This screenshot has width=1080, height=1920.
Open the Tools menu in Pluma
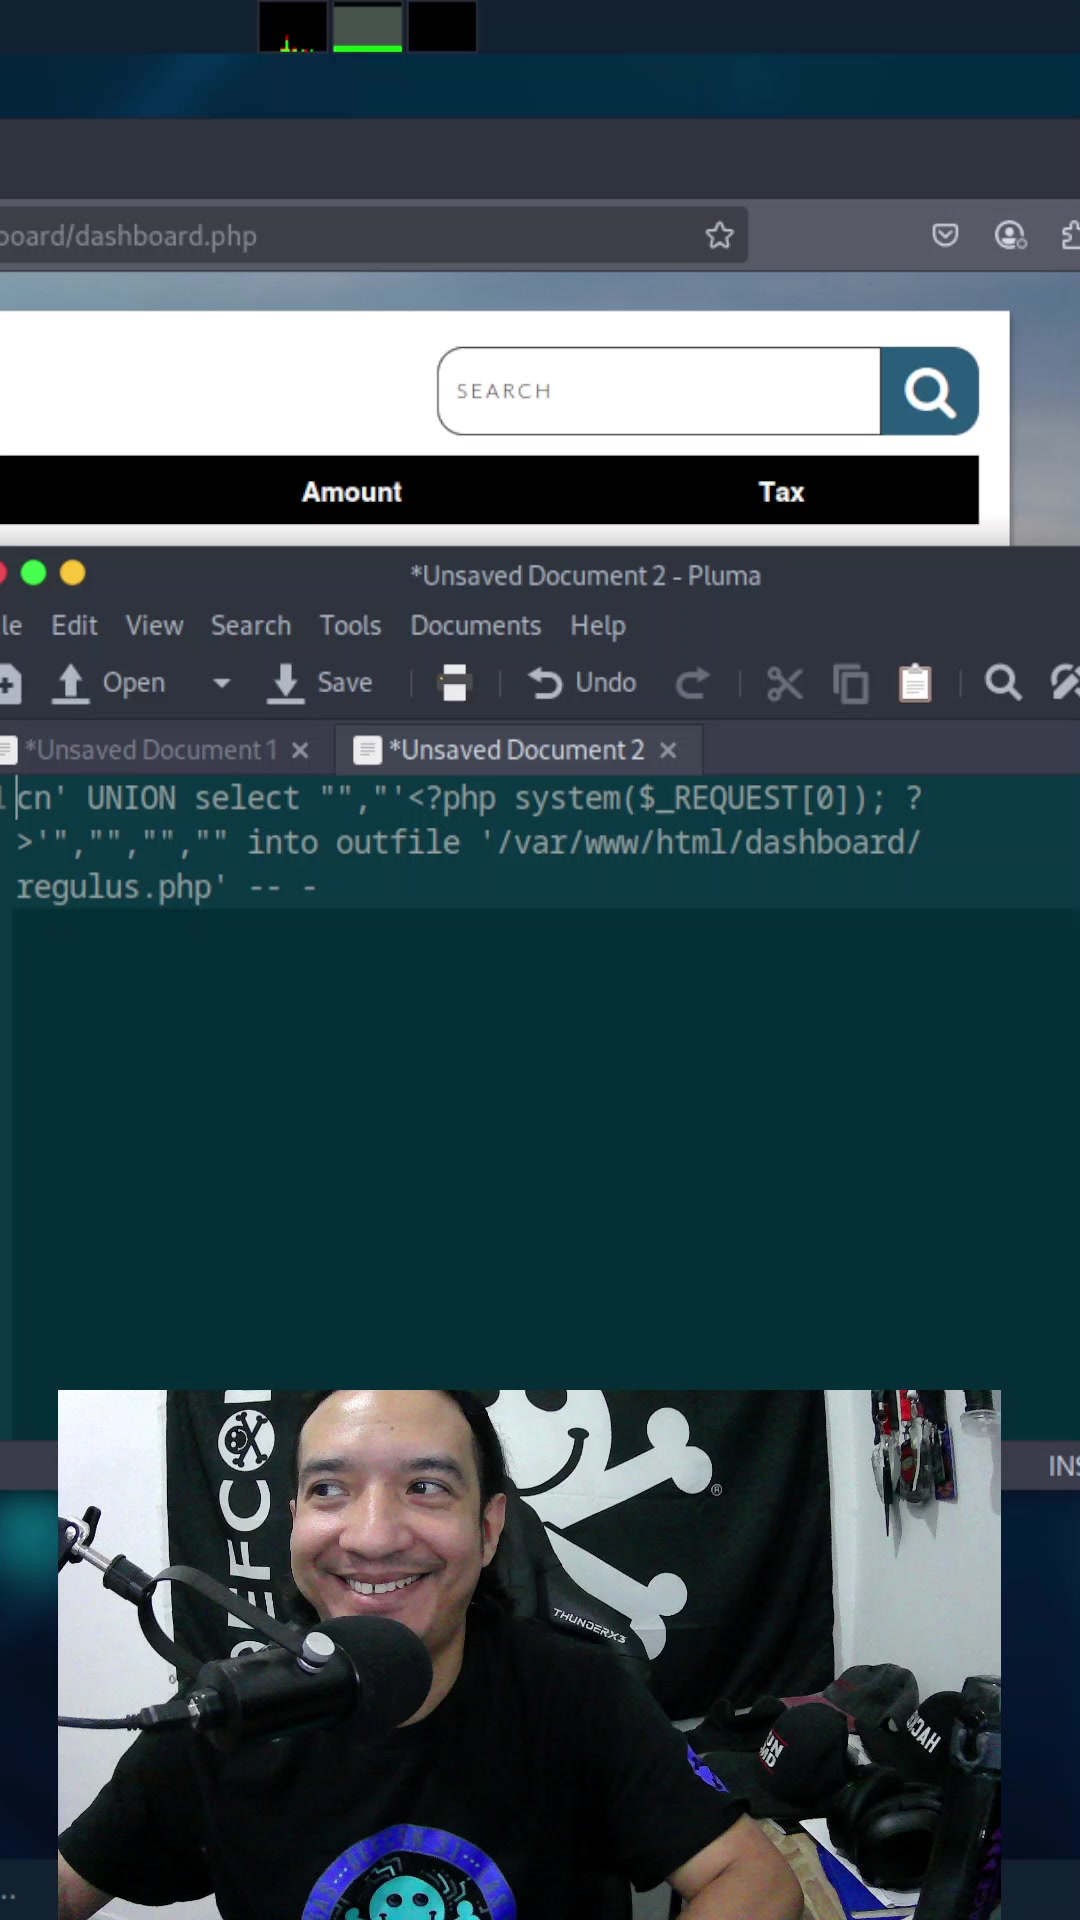(x=350, y=626)
